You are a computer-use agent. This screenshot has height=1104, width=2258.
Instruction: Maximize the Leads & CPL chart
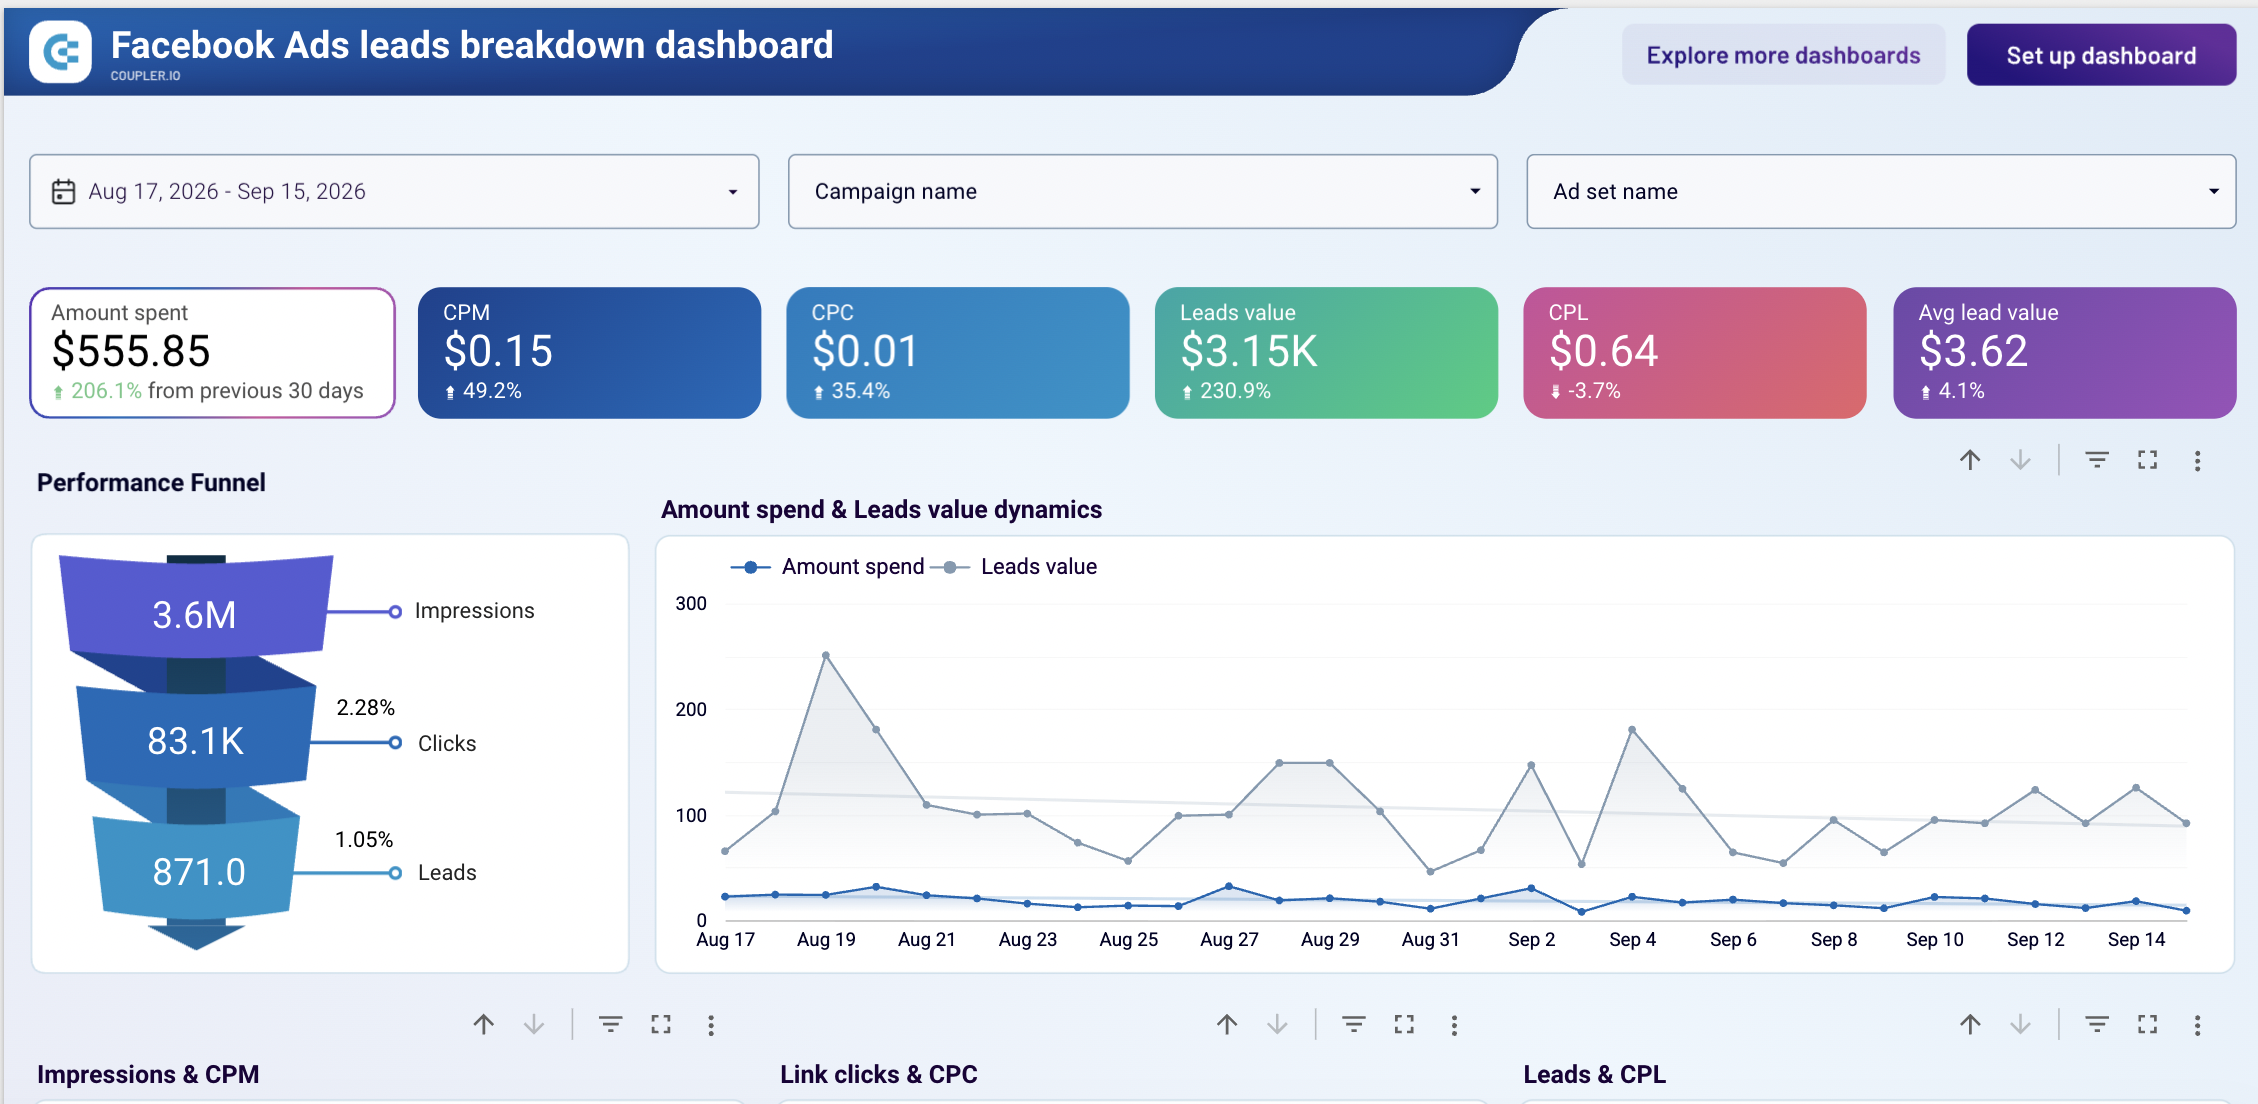pyautogui.click(x=2147, y=1024)
